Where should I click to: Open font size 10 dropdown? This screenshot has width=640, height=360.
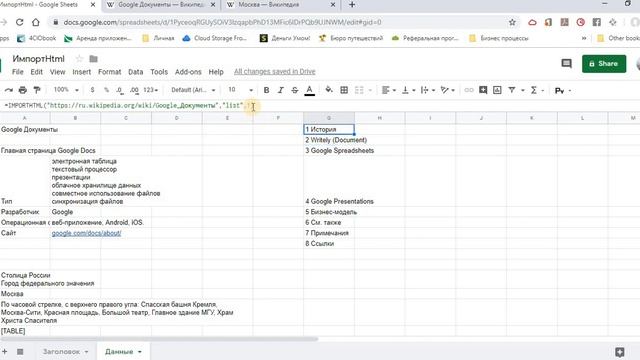pyautogui.click(x=240, y=90)
